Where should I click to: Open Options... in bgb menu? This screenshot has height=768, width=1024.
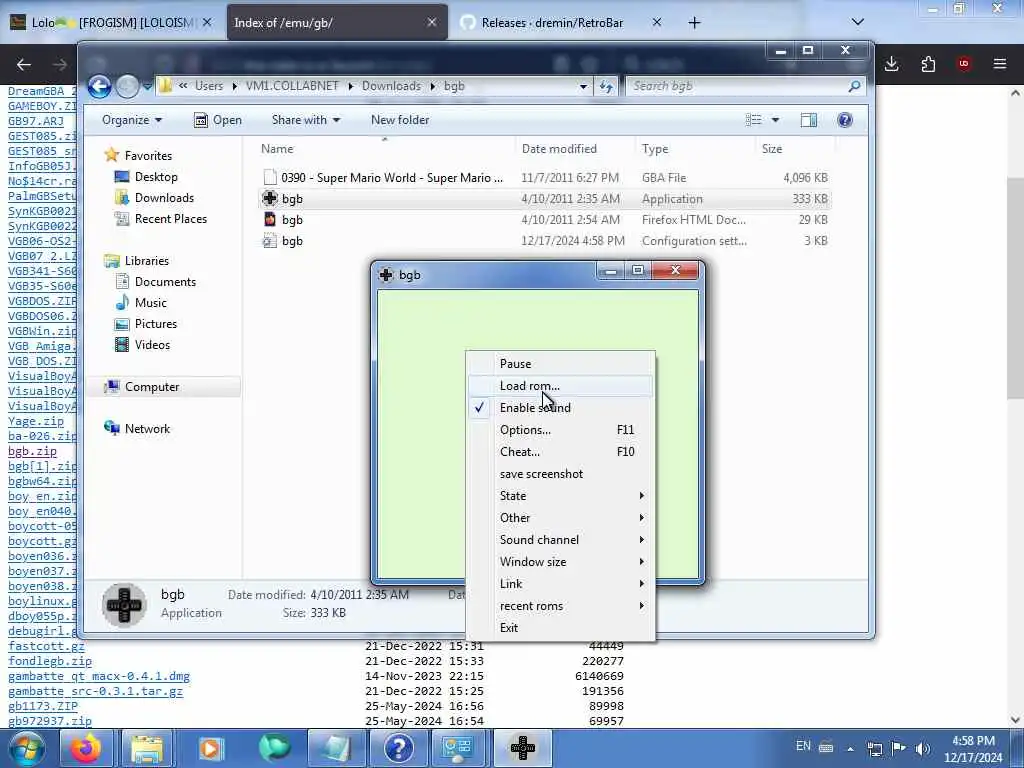coord(560,430)
